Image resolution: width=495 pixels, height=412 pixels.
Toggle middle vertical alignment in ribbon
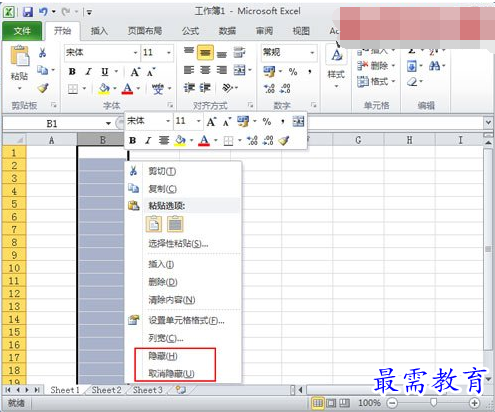click(x=205, y=53)
